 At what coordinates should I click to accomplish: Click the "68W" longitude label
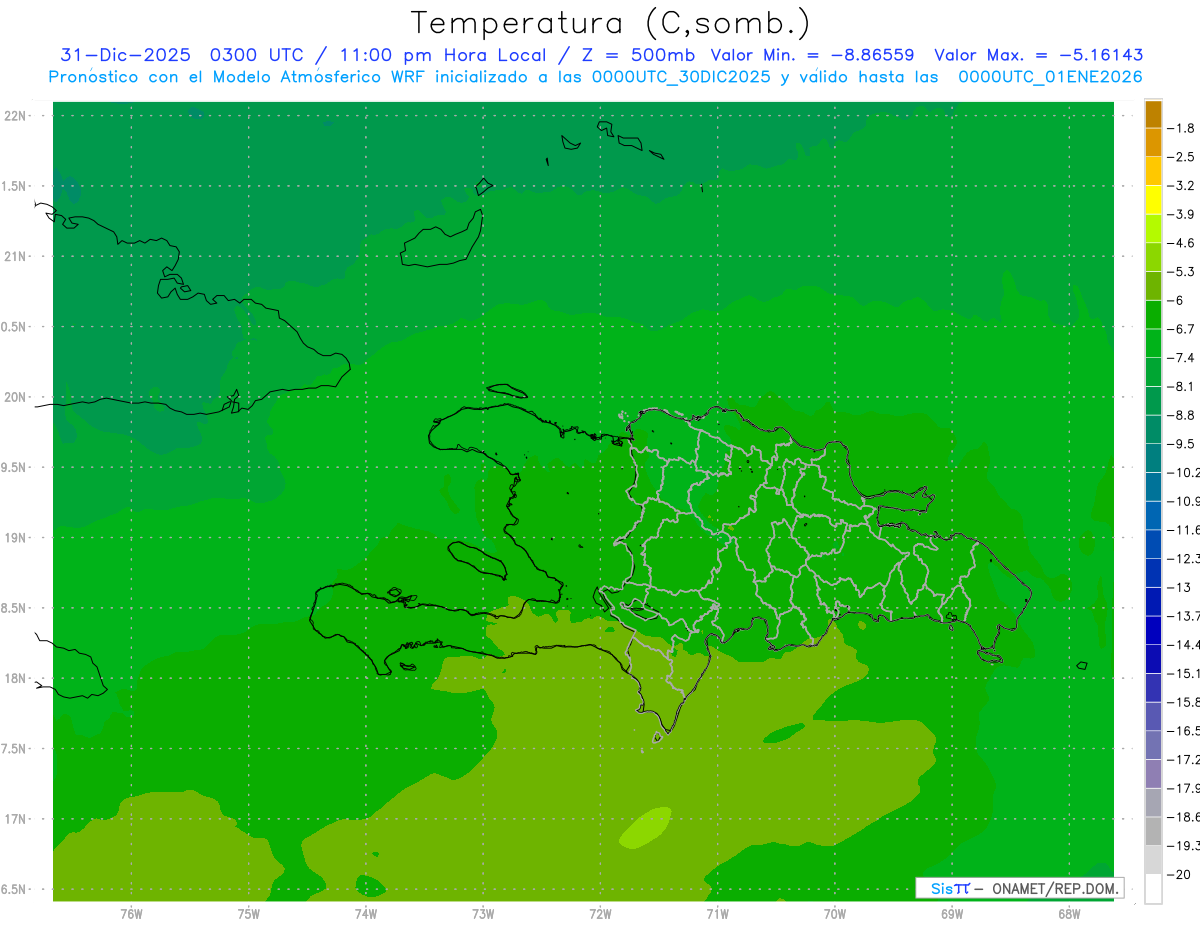1069,914
